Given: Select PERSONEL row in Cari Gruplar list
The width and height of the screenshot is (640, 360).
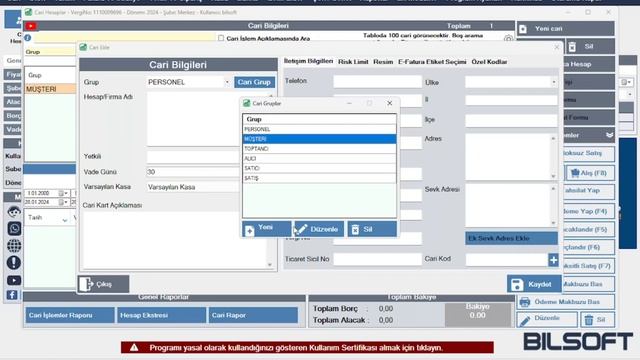Looking at the screenshot, I should 319,129.
